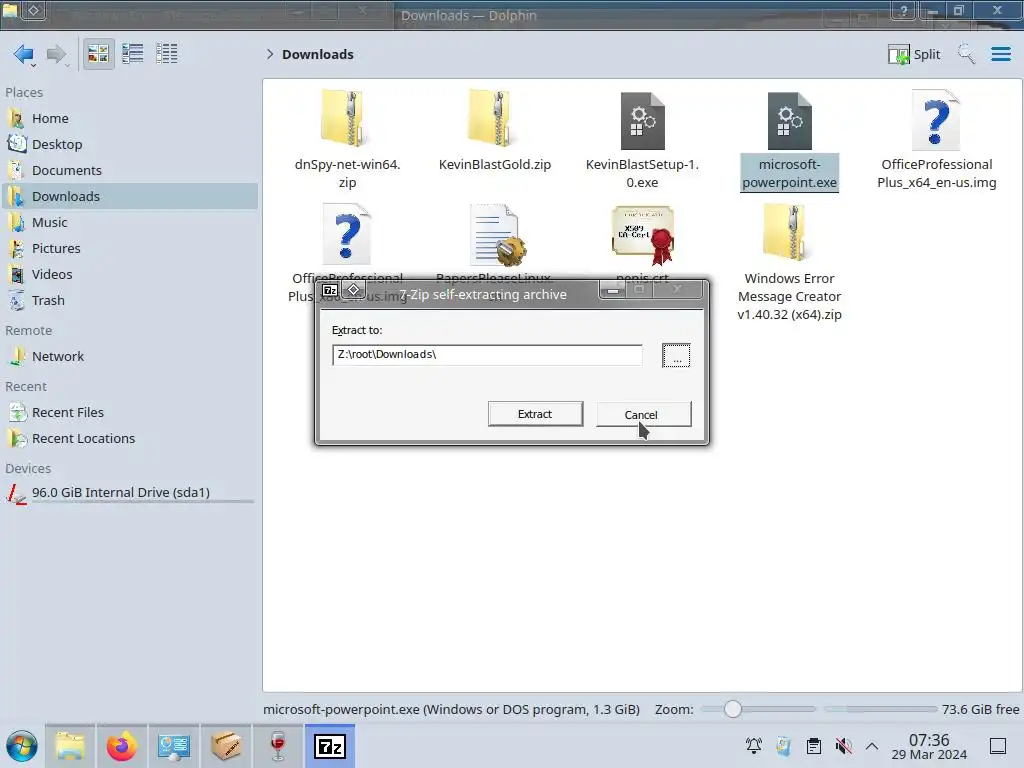Viewport: 1024px width, 768px height.
Task: Select the KevinBlastSetup-1.0.exe icon
Action: pos(642,121)
